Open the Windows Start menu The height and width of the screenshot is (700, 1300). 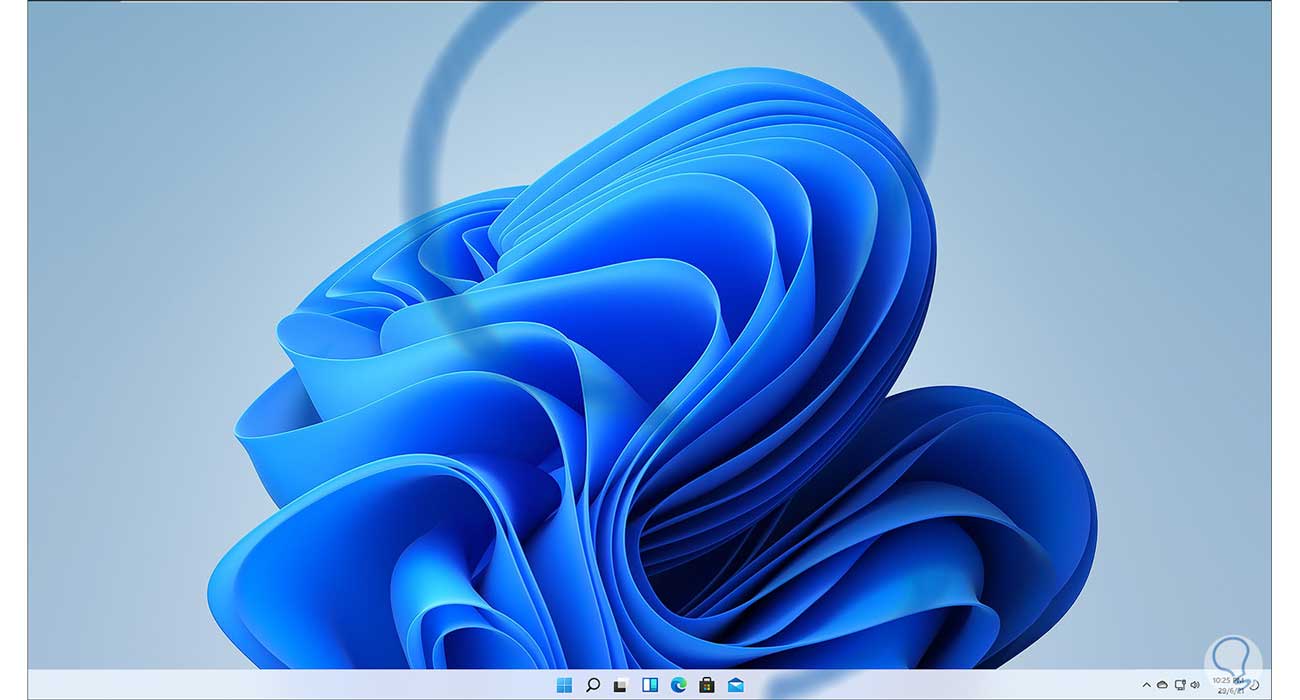564,685
